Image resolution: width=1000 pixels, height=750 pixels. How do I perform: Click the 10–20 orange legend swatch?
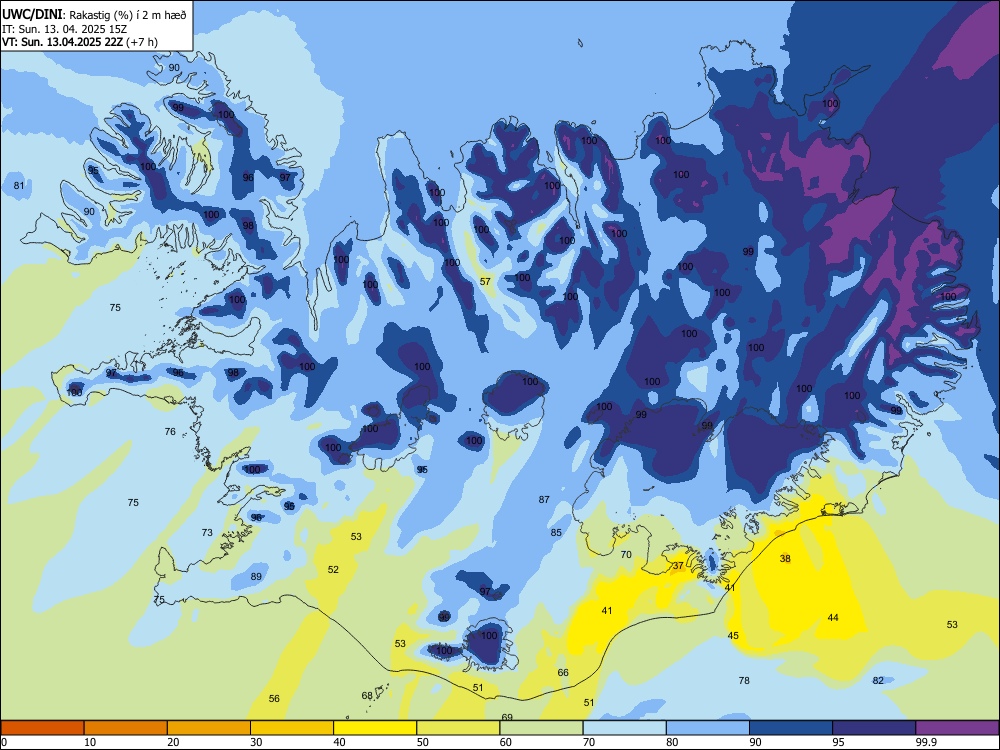coord(126,728)
